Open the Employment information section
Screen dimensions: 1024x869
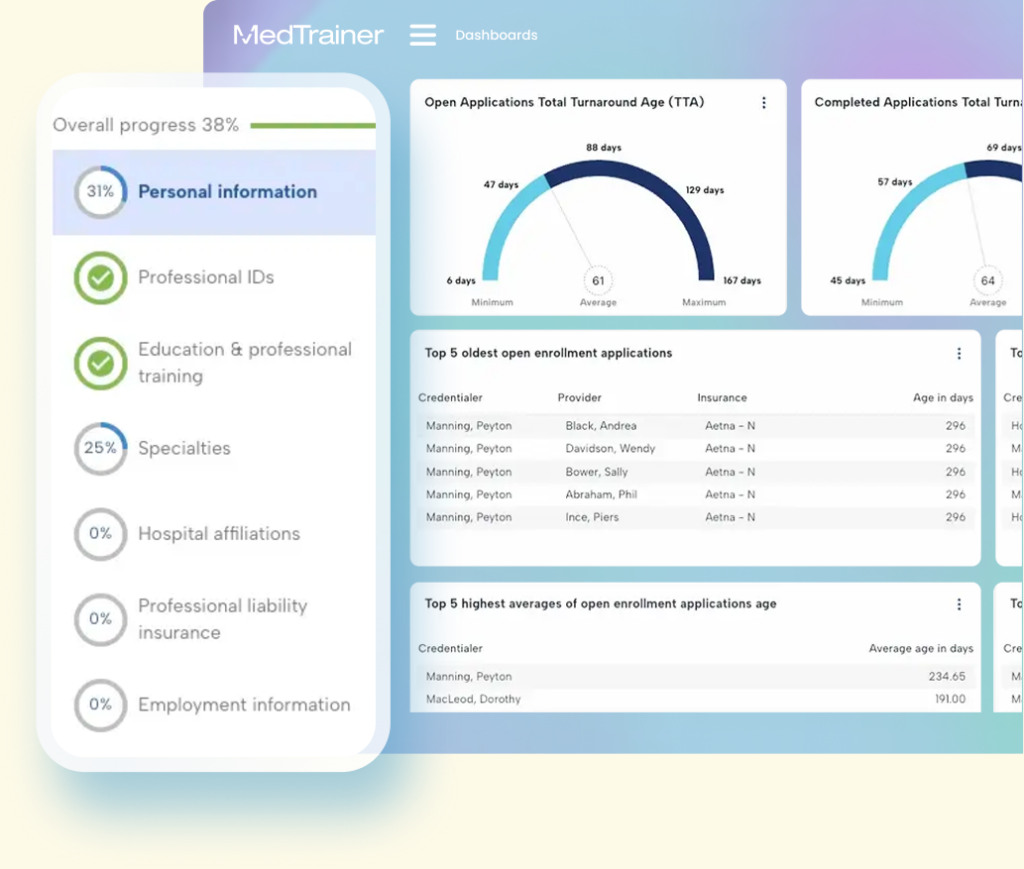244,705
